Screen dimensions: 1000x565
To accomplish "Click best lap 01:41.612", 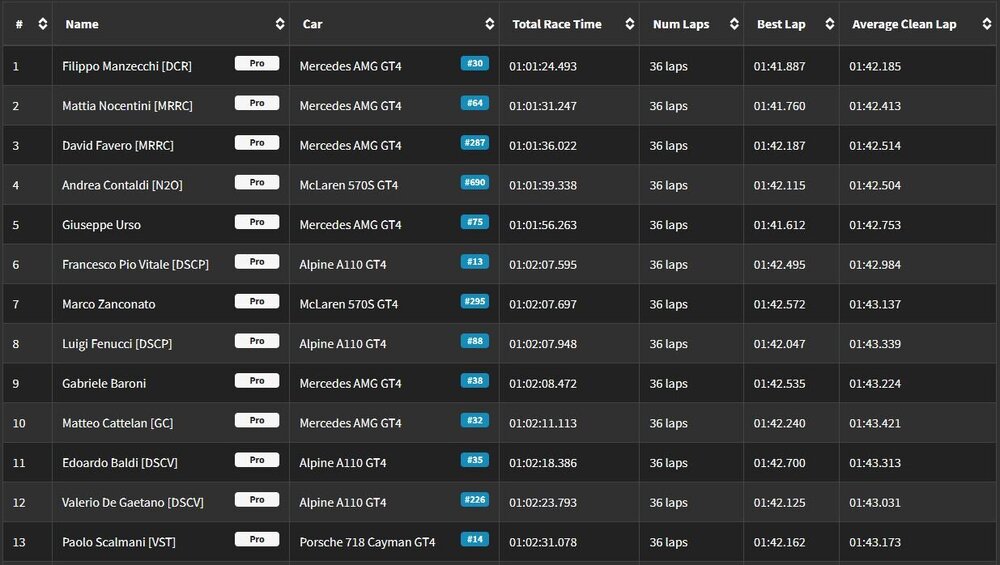I will coord(779,225).
